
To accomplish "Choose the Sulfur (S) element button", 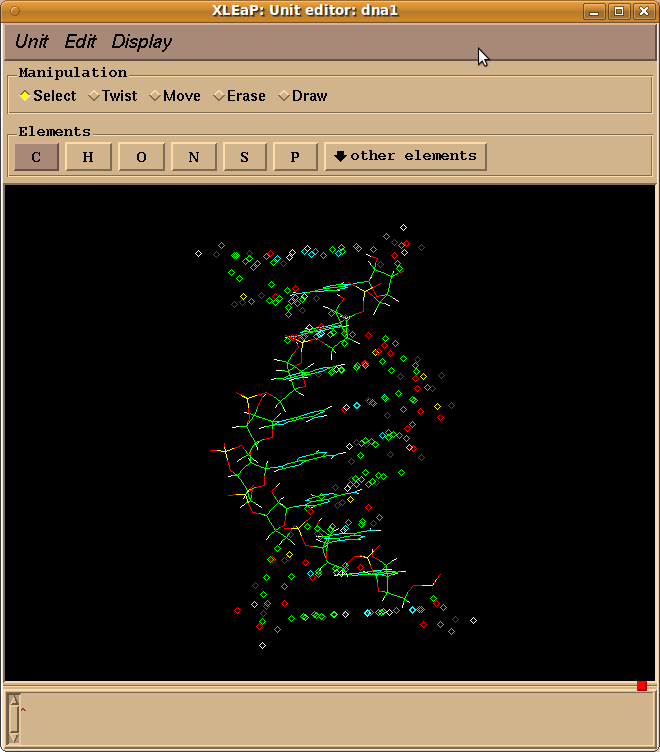I will click(244, 156).
